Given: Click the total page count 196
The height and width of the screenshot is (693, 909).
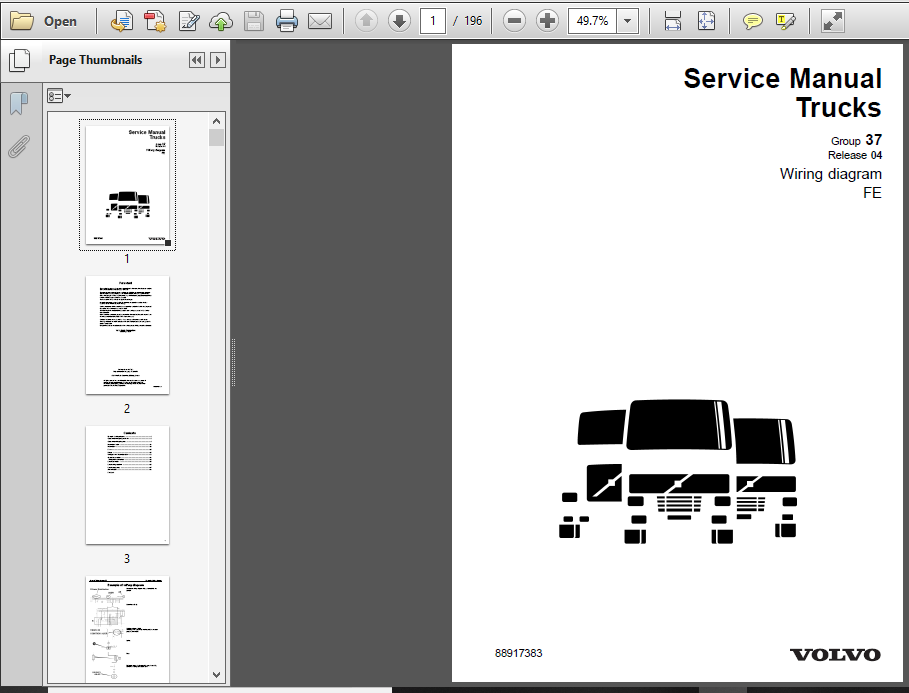Looking at the screenshot, I should pos(473,21).
